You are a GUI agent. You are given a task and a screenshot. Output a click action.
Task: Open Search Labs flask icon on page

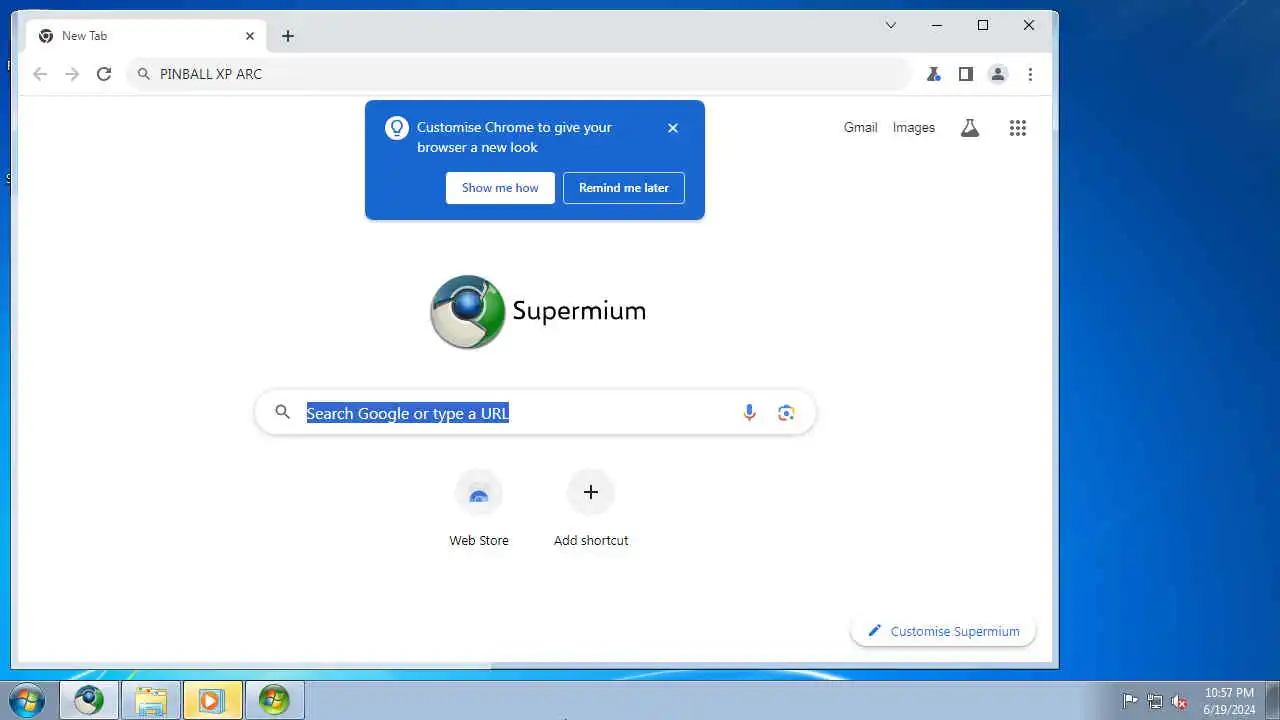(x=970, y=128)
